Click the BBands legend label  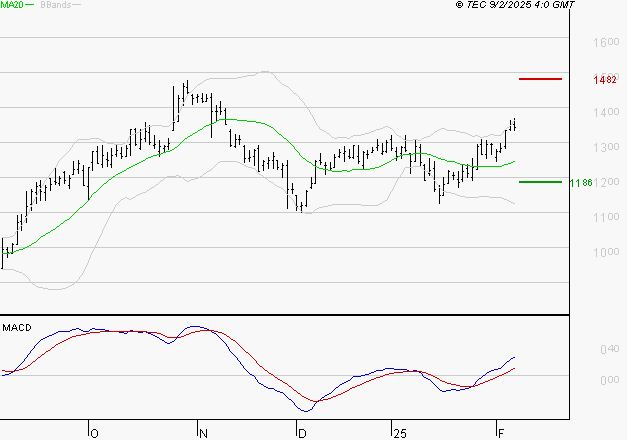(54, 5)
